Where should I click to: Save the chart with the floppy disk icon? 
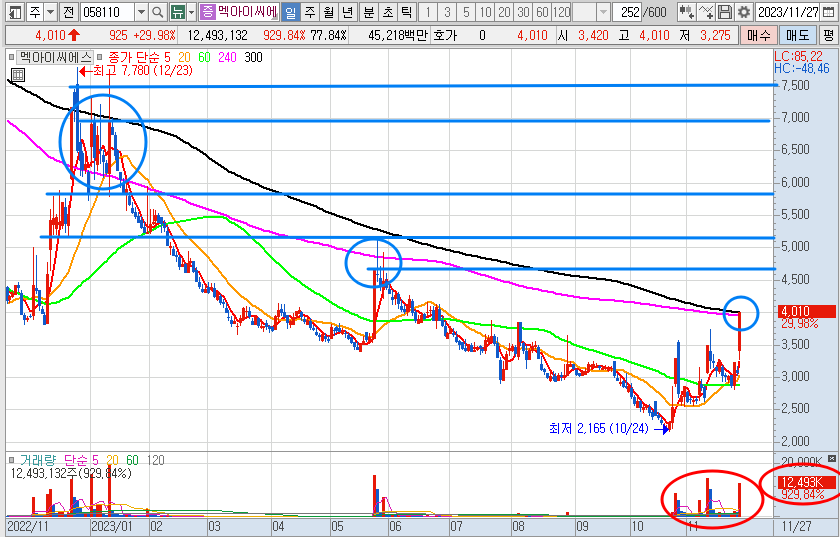[725, 11]
